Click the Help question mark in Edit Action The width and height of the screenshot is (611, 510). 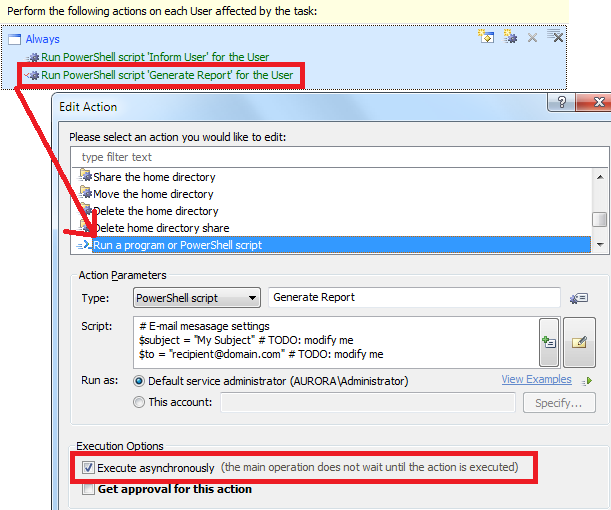562,103
